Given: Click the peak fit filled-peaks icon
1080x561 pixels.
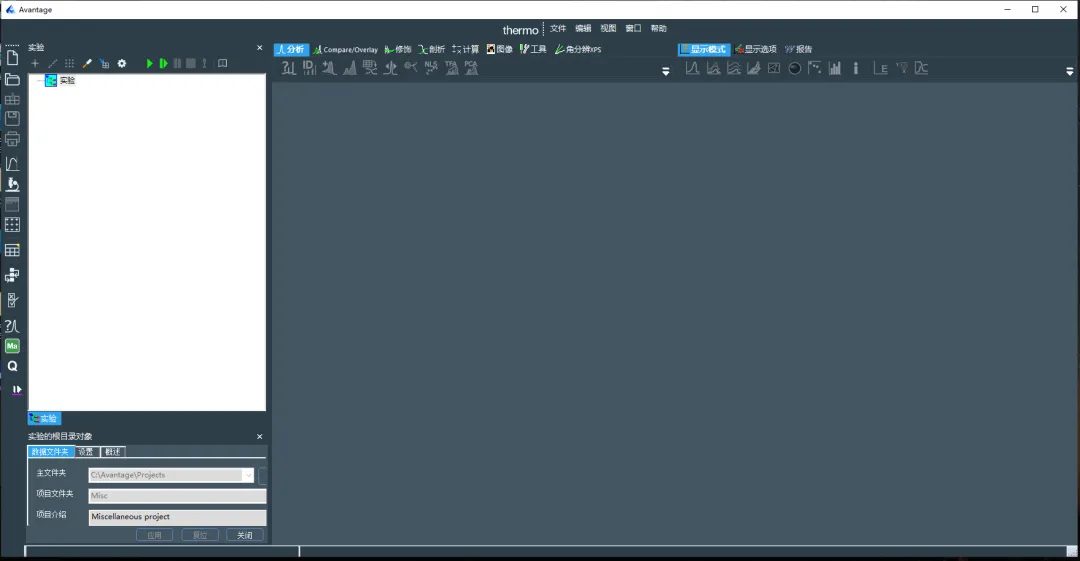Looking at the screenshot, I should pos(350,68).
